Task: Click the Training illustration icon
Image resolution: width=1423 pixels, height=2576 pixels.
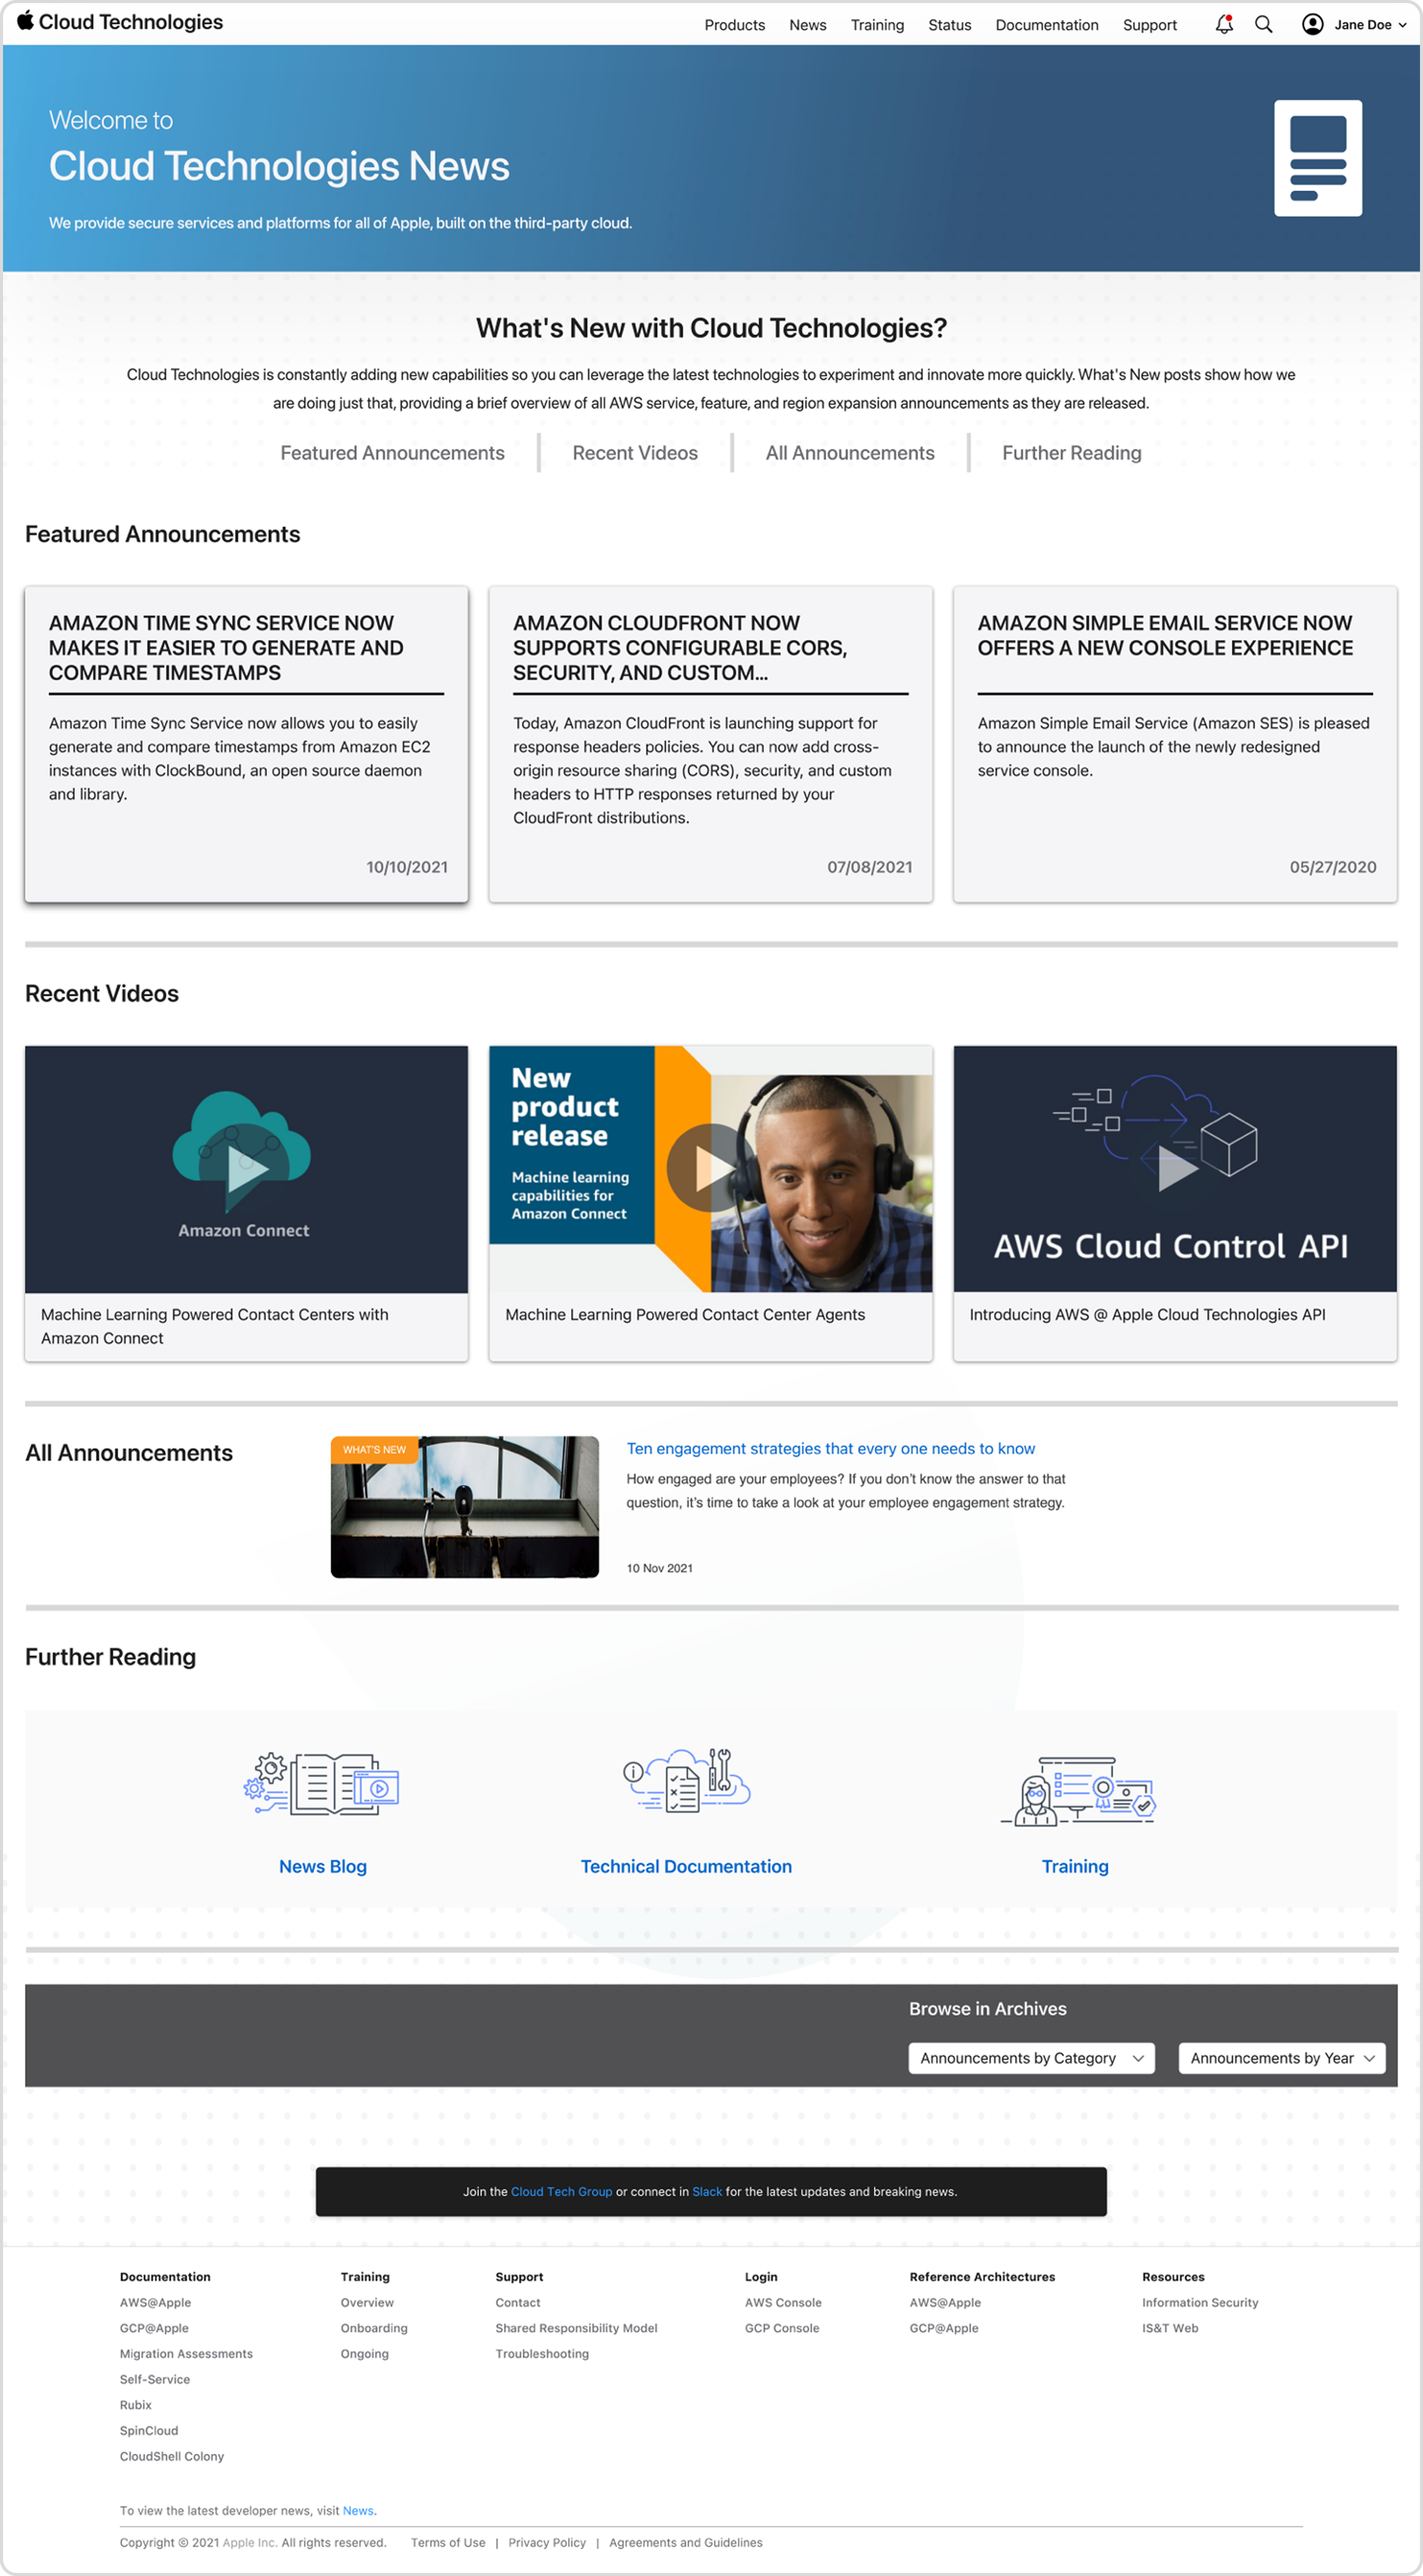Action: point(1077,1791)
